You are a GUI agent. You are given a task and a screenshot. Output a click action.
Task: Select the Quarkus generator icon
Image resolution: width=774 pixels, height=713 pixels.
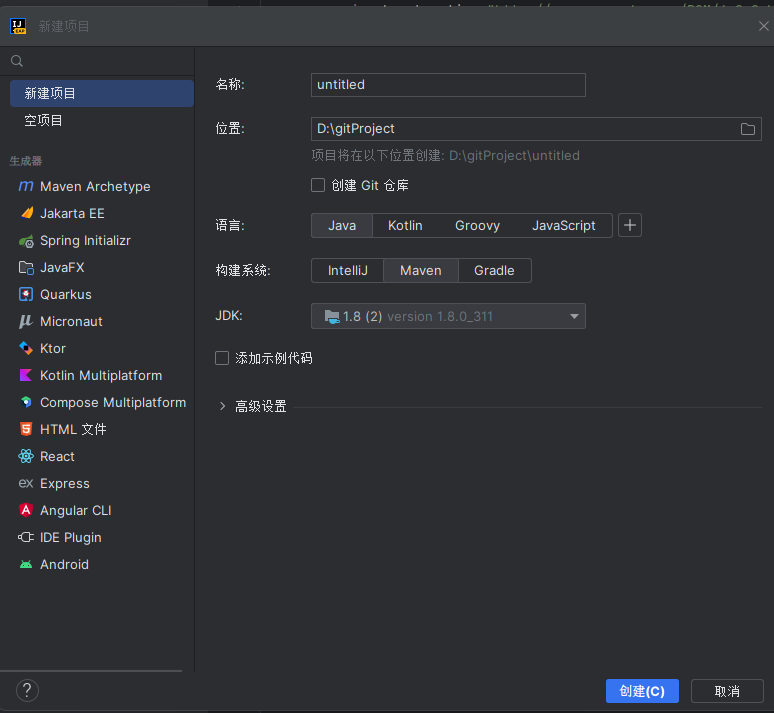click(x=26, y=295)
